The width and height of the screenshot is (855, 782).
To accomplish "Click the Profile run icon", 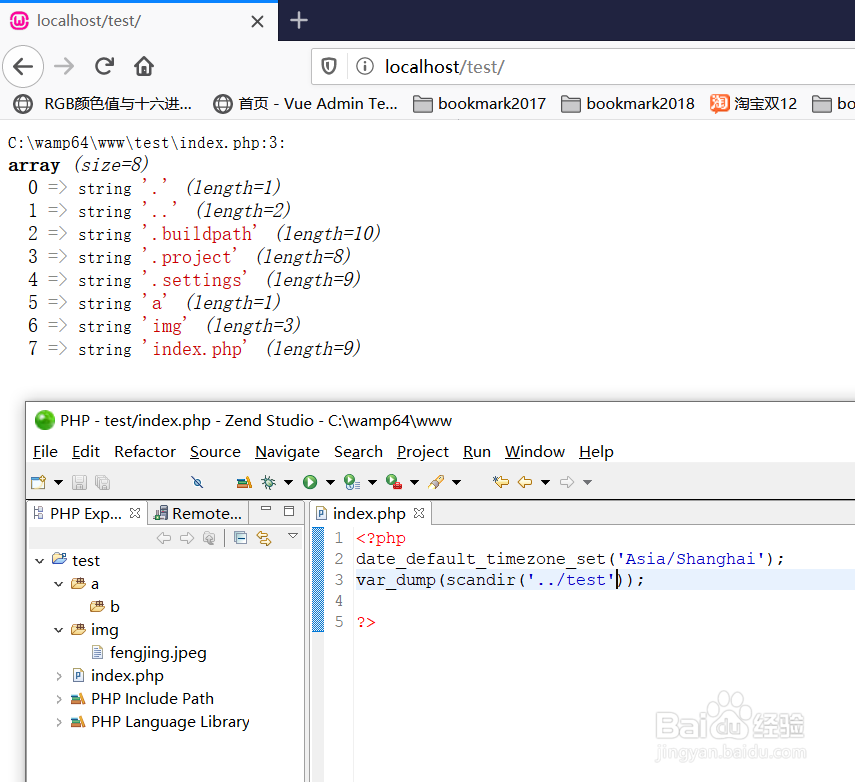I will [x=352, y=482].
